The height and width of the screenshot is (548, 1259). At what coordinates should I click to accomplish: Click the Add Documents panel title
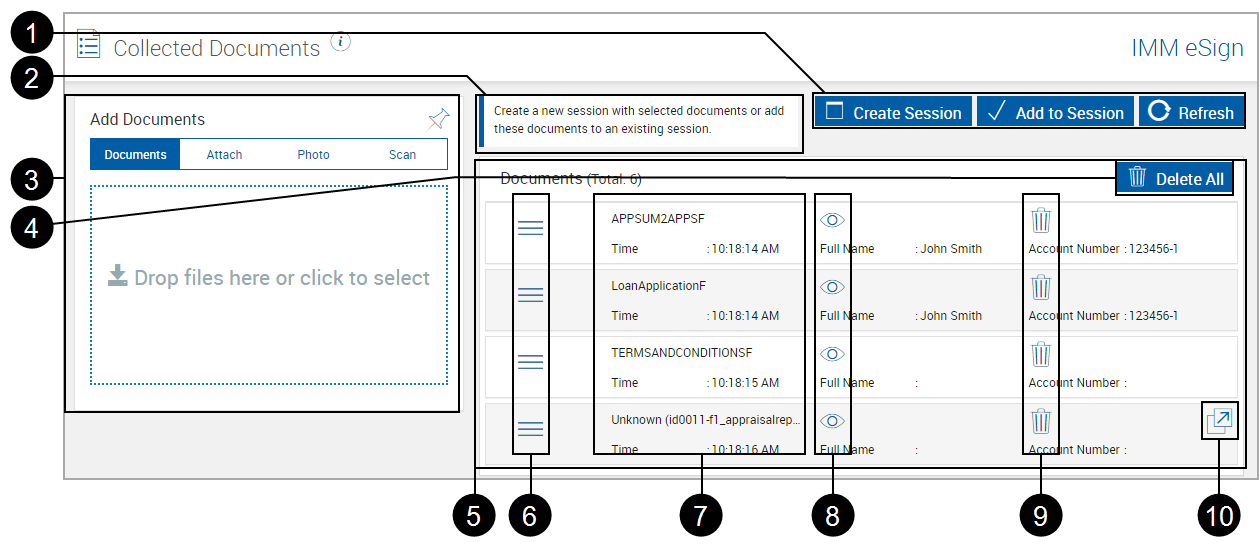coord(147,119)
